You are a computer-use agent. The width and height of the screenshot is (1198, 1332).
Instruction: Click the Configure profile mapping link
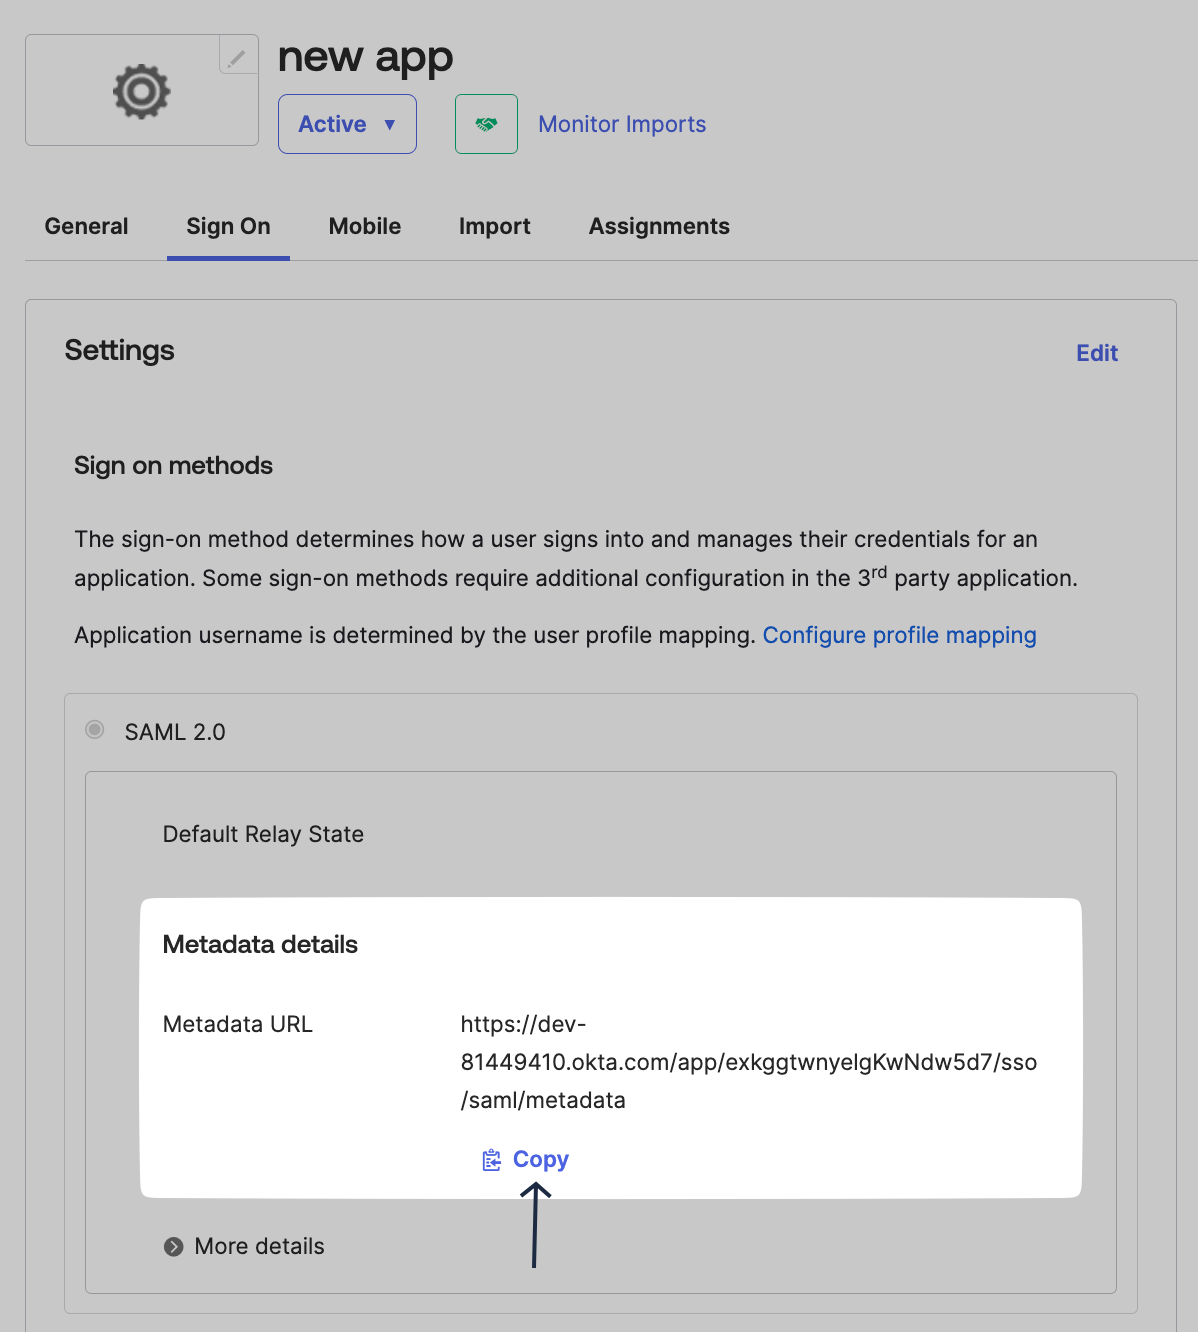(899, 635)
